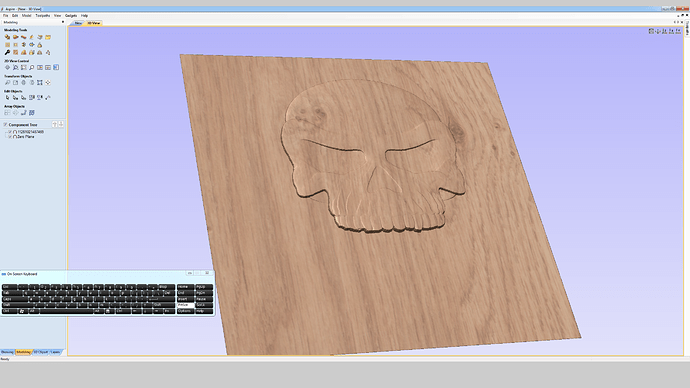
Task: Switch to Node Editing mode
Action: pos(15,97)
